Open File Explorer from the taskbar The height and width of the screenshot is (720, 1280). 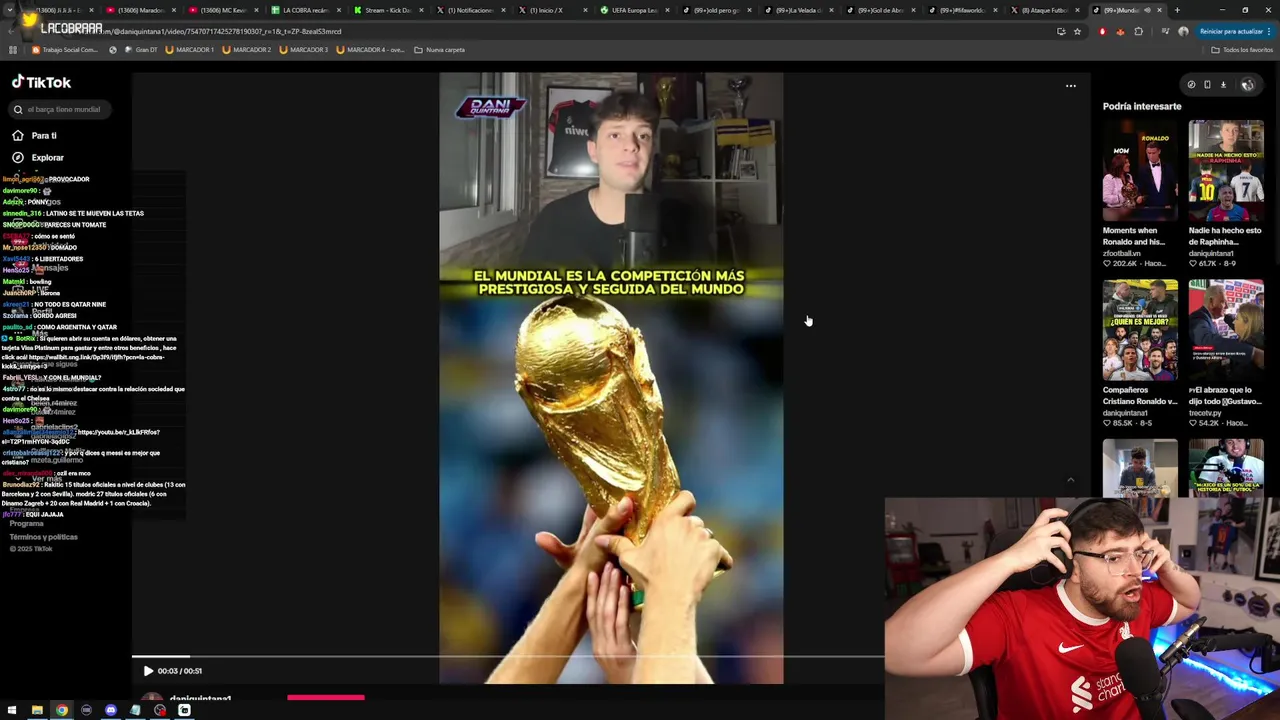[37, 710]
